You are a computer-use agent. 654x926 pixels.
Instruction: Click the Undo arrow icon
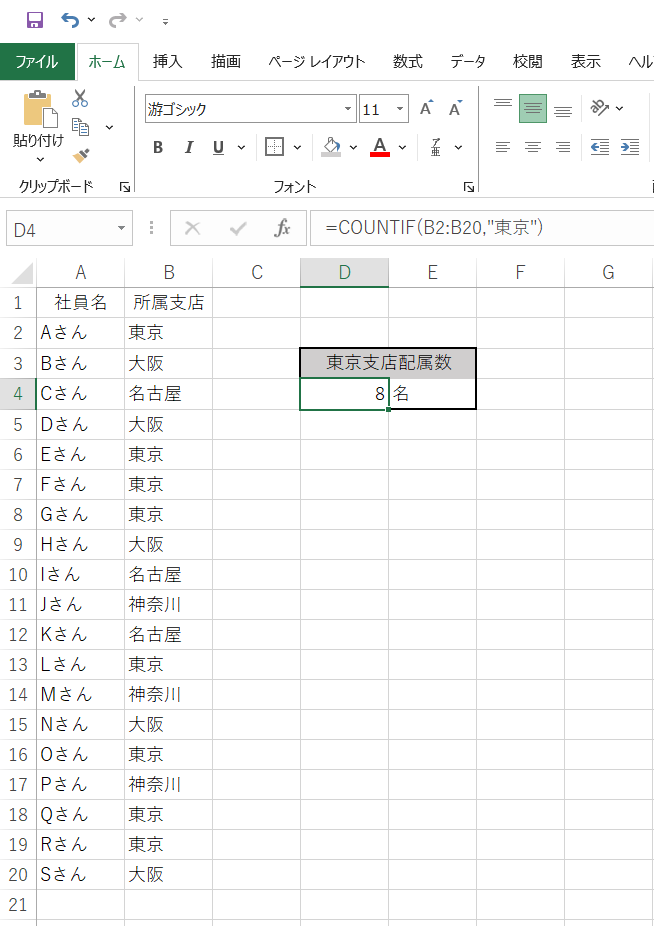coord(70,20)
